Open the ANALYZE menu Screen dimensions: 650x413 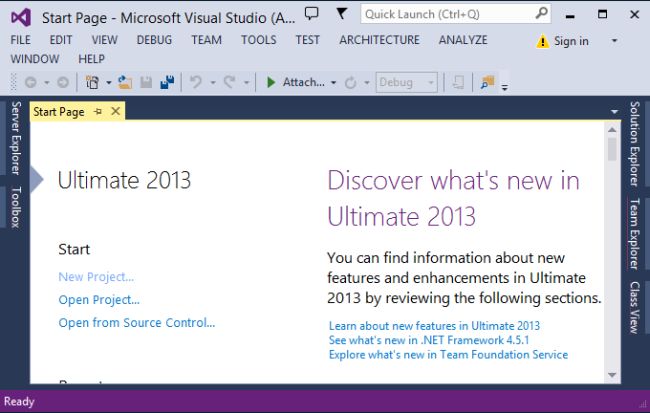click(x=463, y=40)
